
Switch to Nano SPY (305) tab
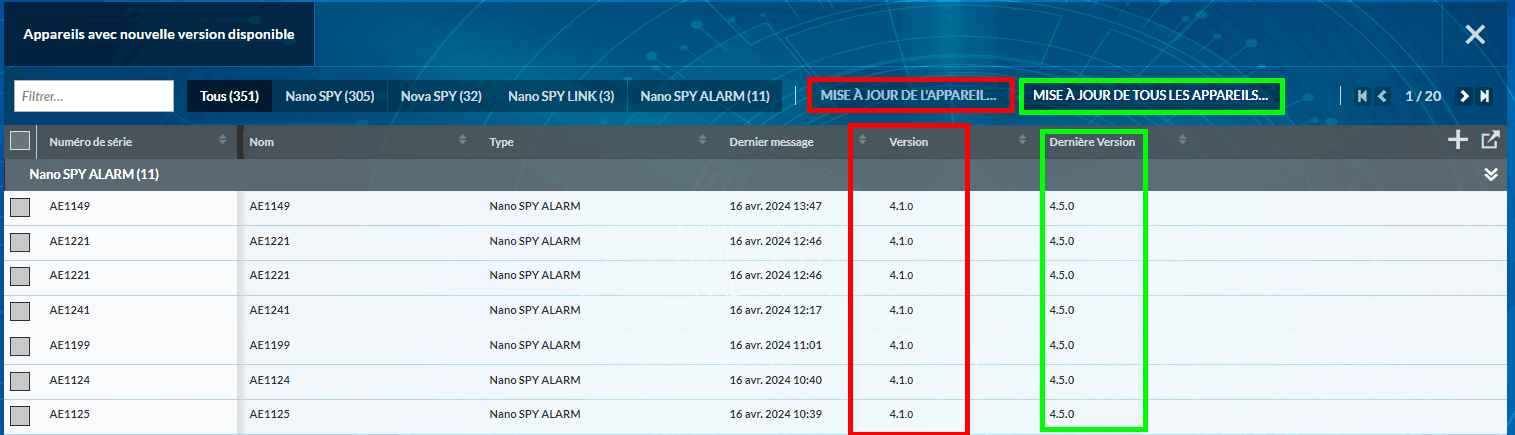click(x=329, y=96)
